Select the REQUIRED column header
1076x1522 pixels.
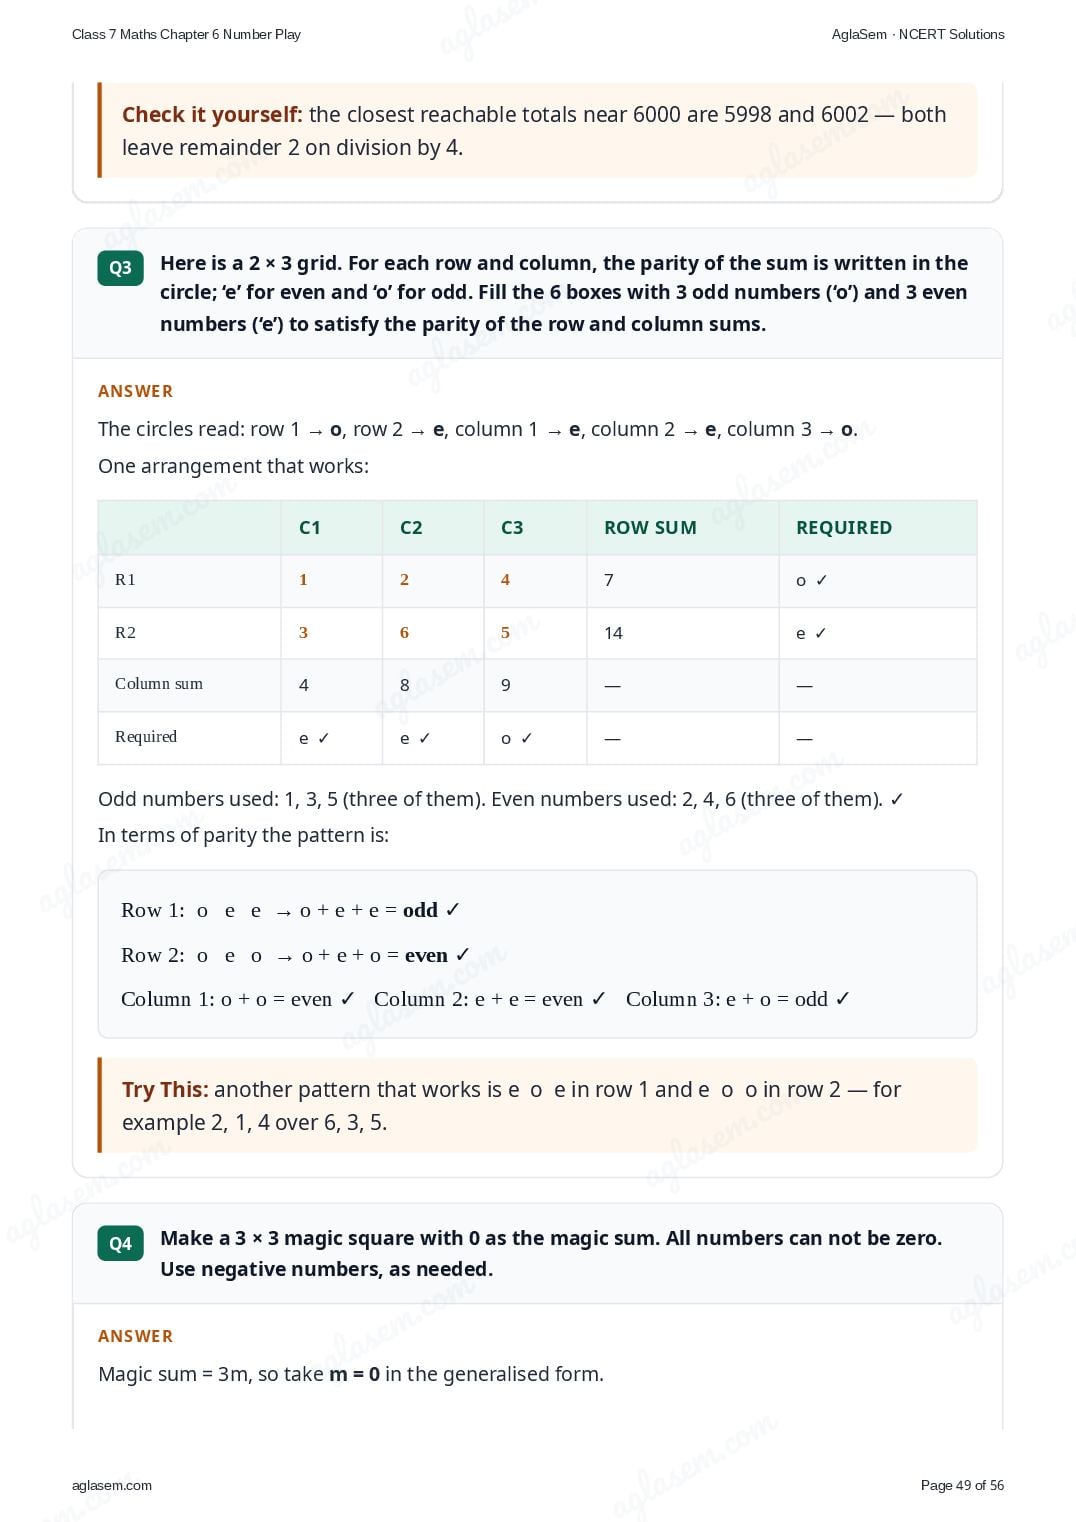pyautogui.click(x=877, y=528)
